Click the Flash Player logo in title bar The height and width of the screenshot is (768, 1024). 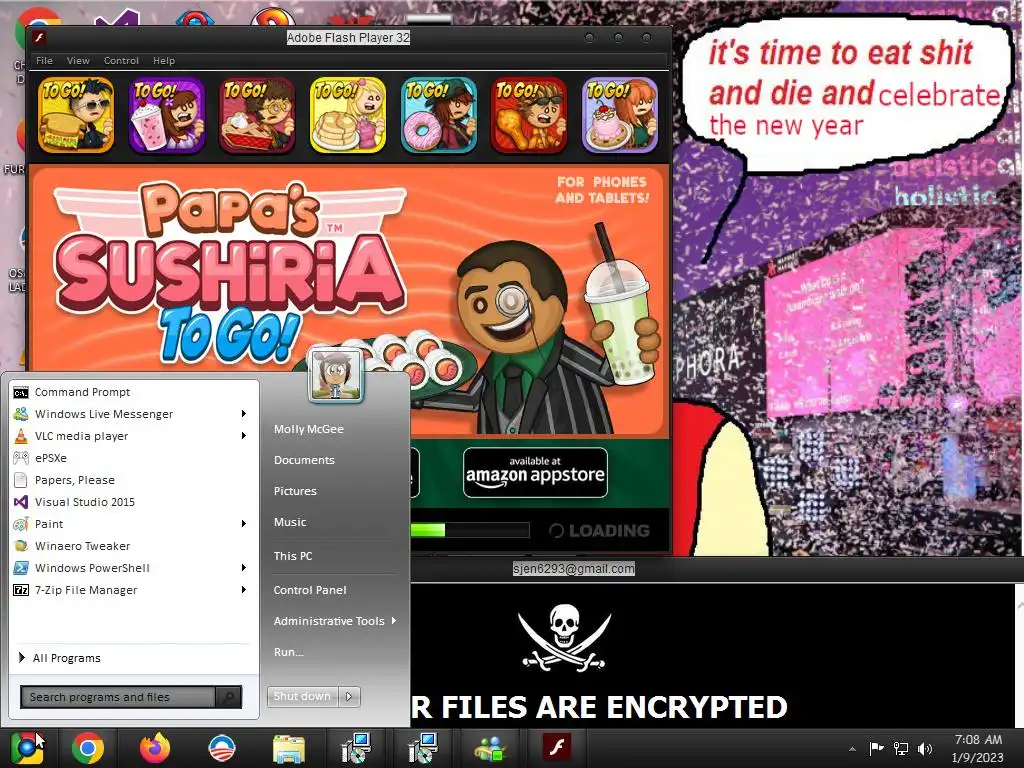click(39, 37)
